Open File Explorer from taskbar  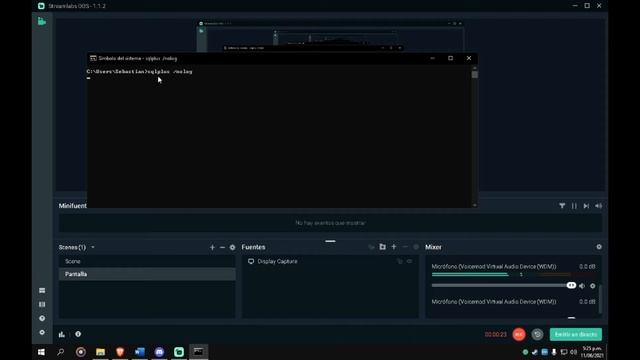pyautogui.click(x=100, y=352)
